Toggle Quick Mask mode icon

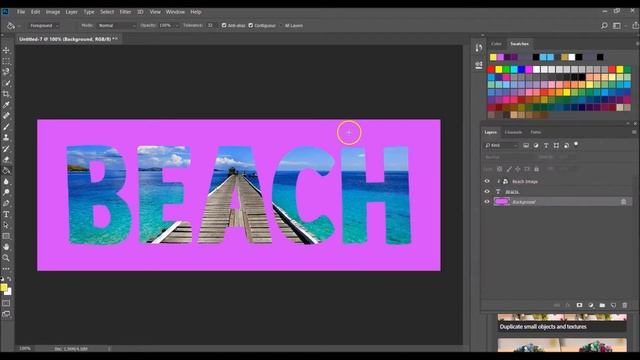(x=6, y=303)
